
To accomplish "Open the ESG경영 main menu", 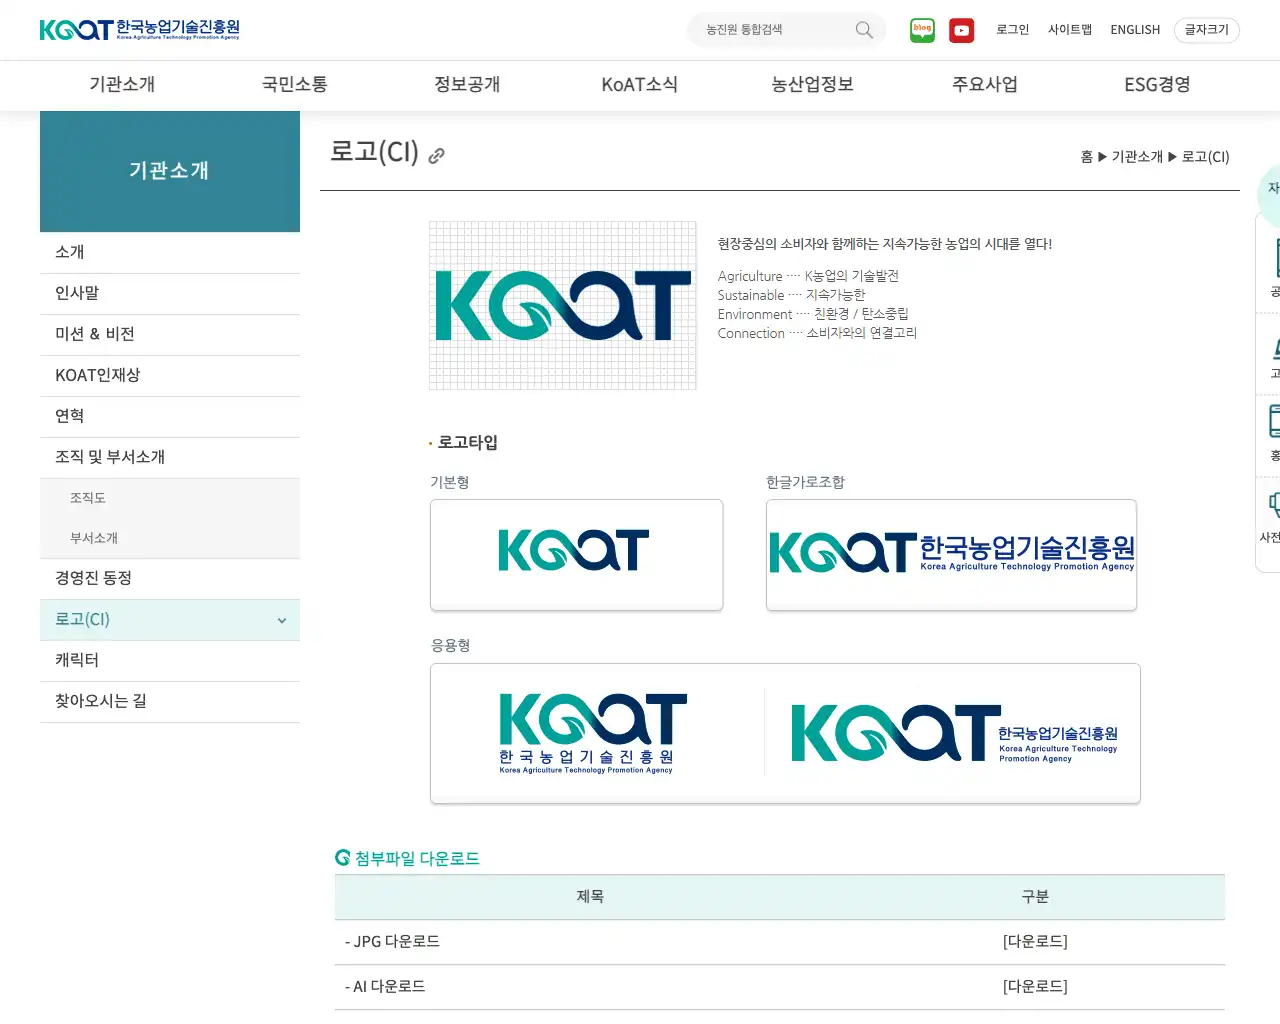I will tap(1157, 85).
